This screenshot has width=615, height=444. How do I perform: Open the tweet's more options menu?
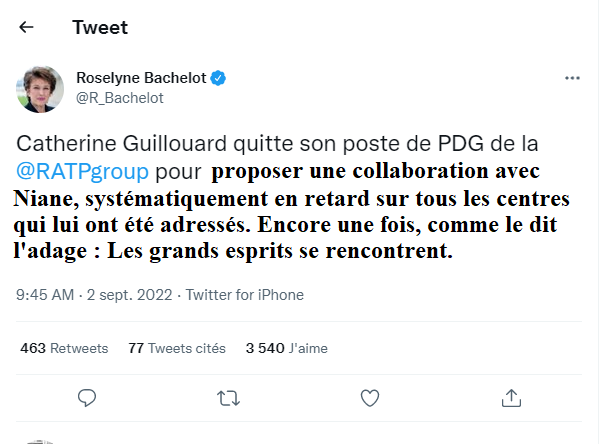tap(572, 77)
